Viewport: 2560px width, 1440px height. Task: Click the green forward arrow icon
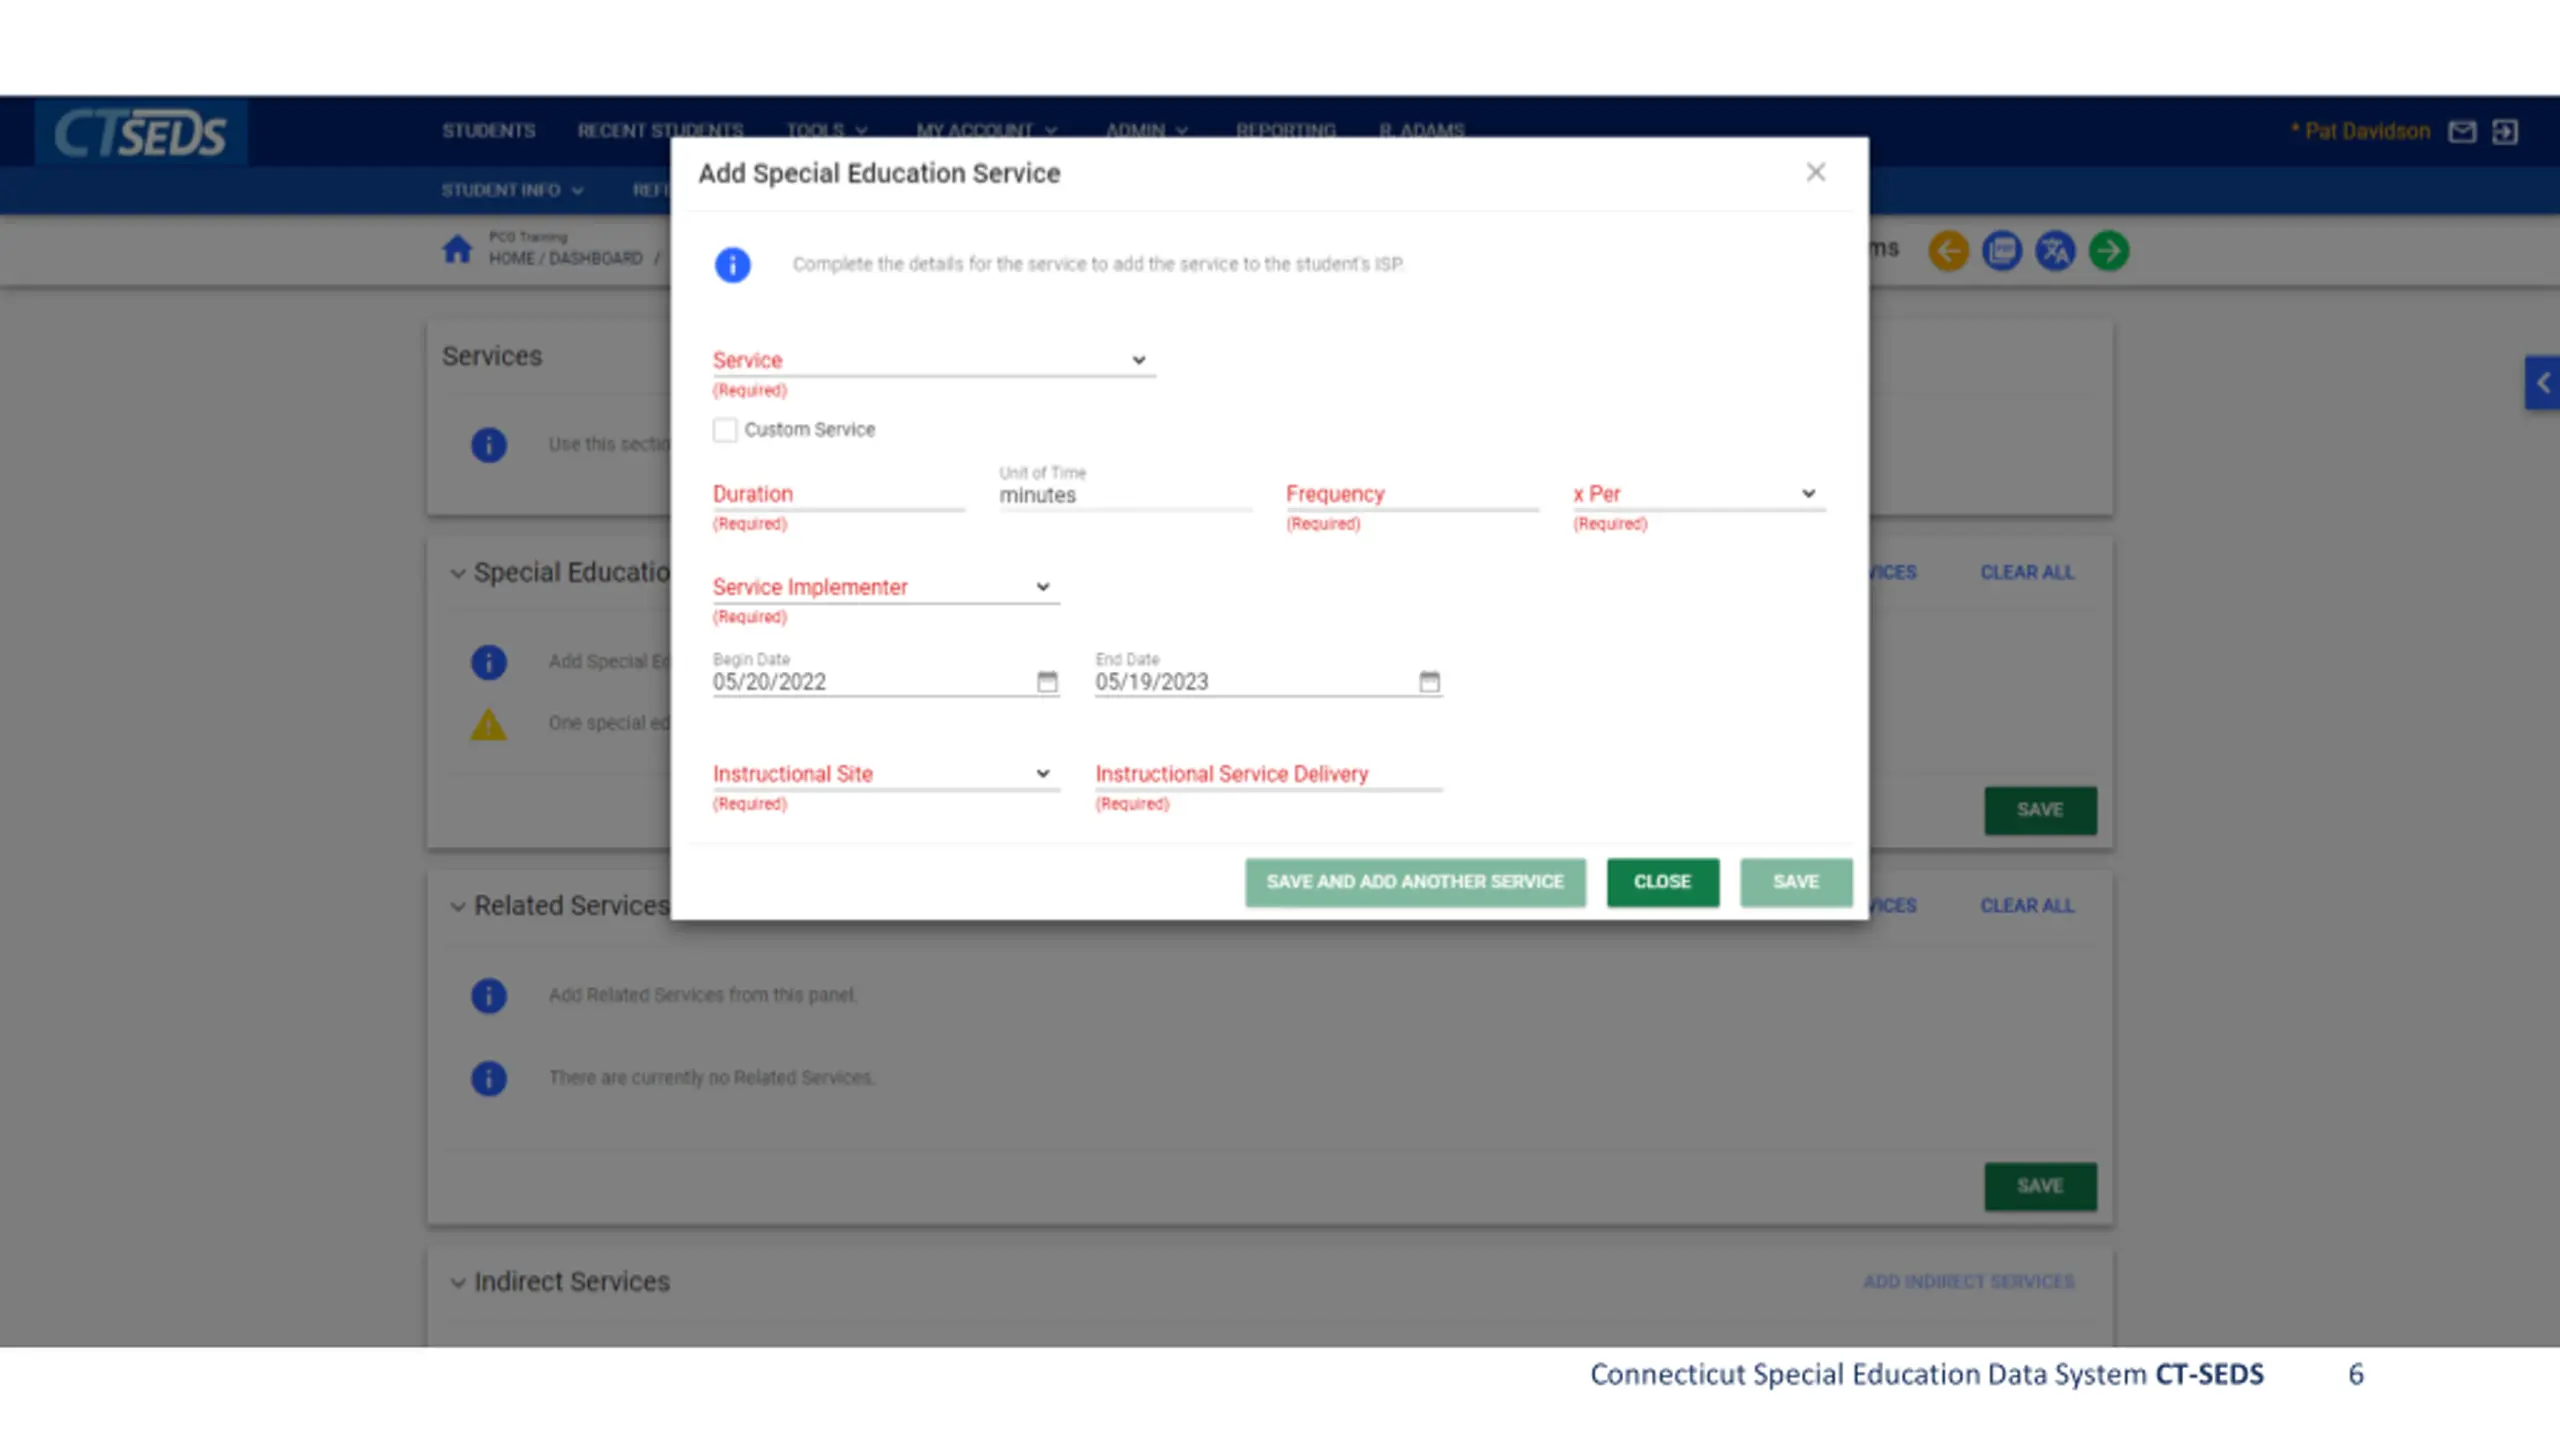pyautogui.click(x=2108, y=250)
